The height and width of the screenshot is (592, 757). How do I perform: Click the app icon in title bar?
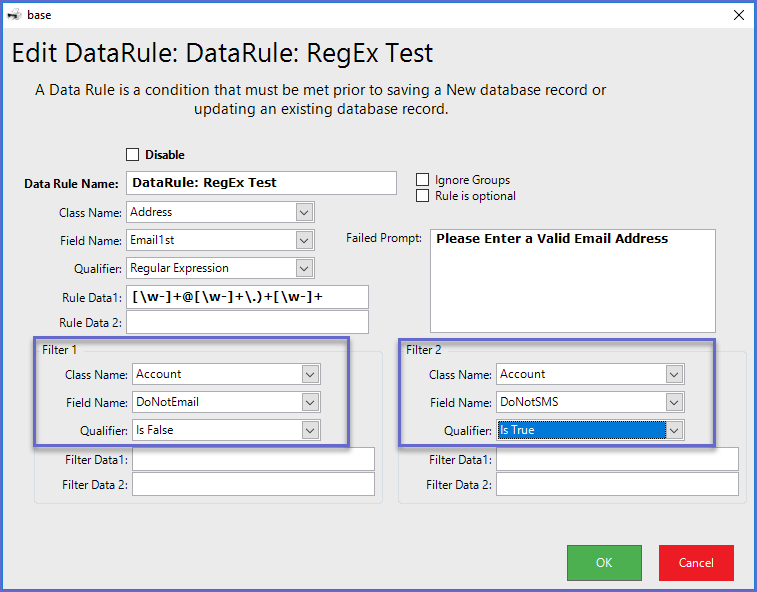click(14, 15)
